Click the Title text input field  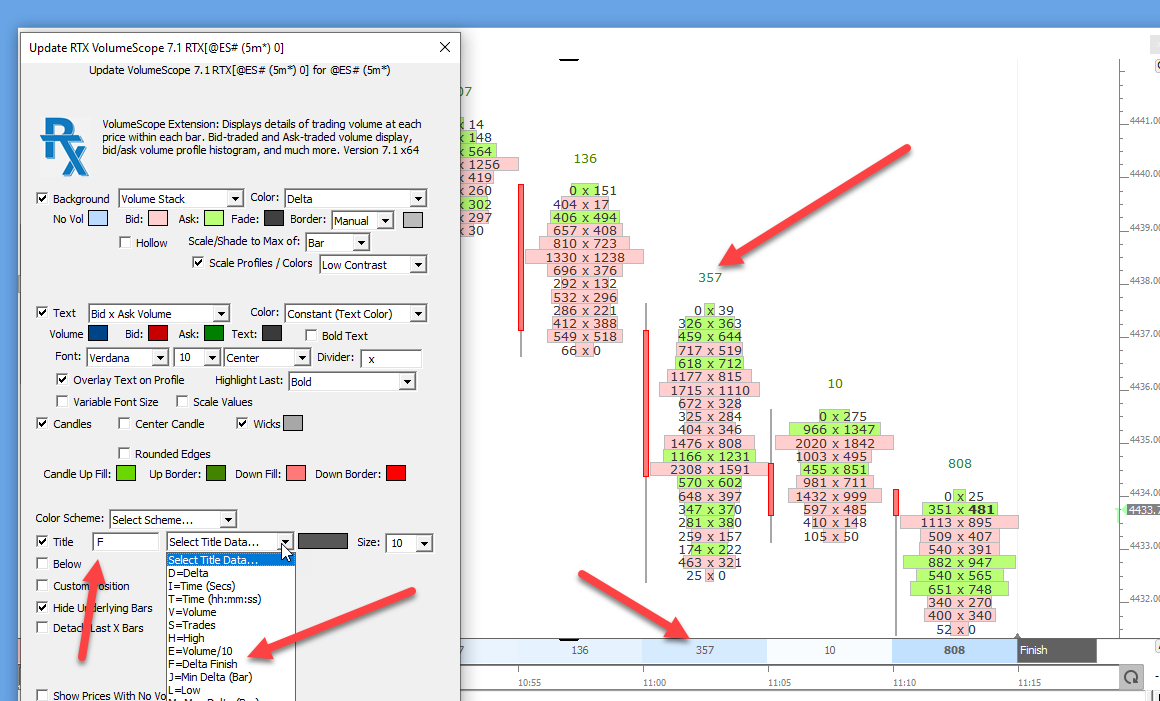coord(126,542)
